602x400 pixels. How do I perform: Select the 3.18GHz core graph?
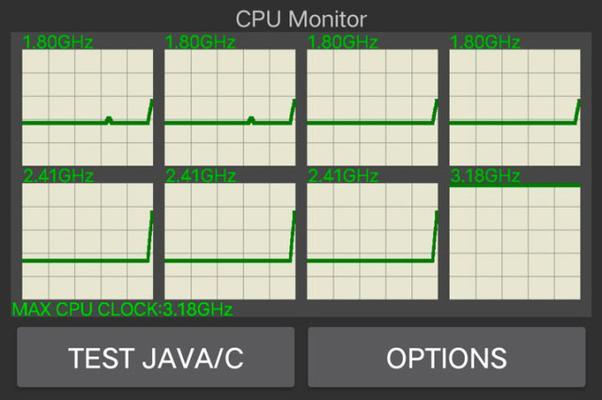[x=515, y=241]
